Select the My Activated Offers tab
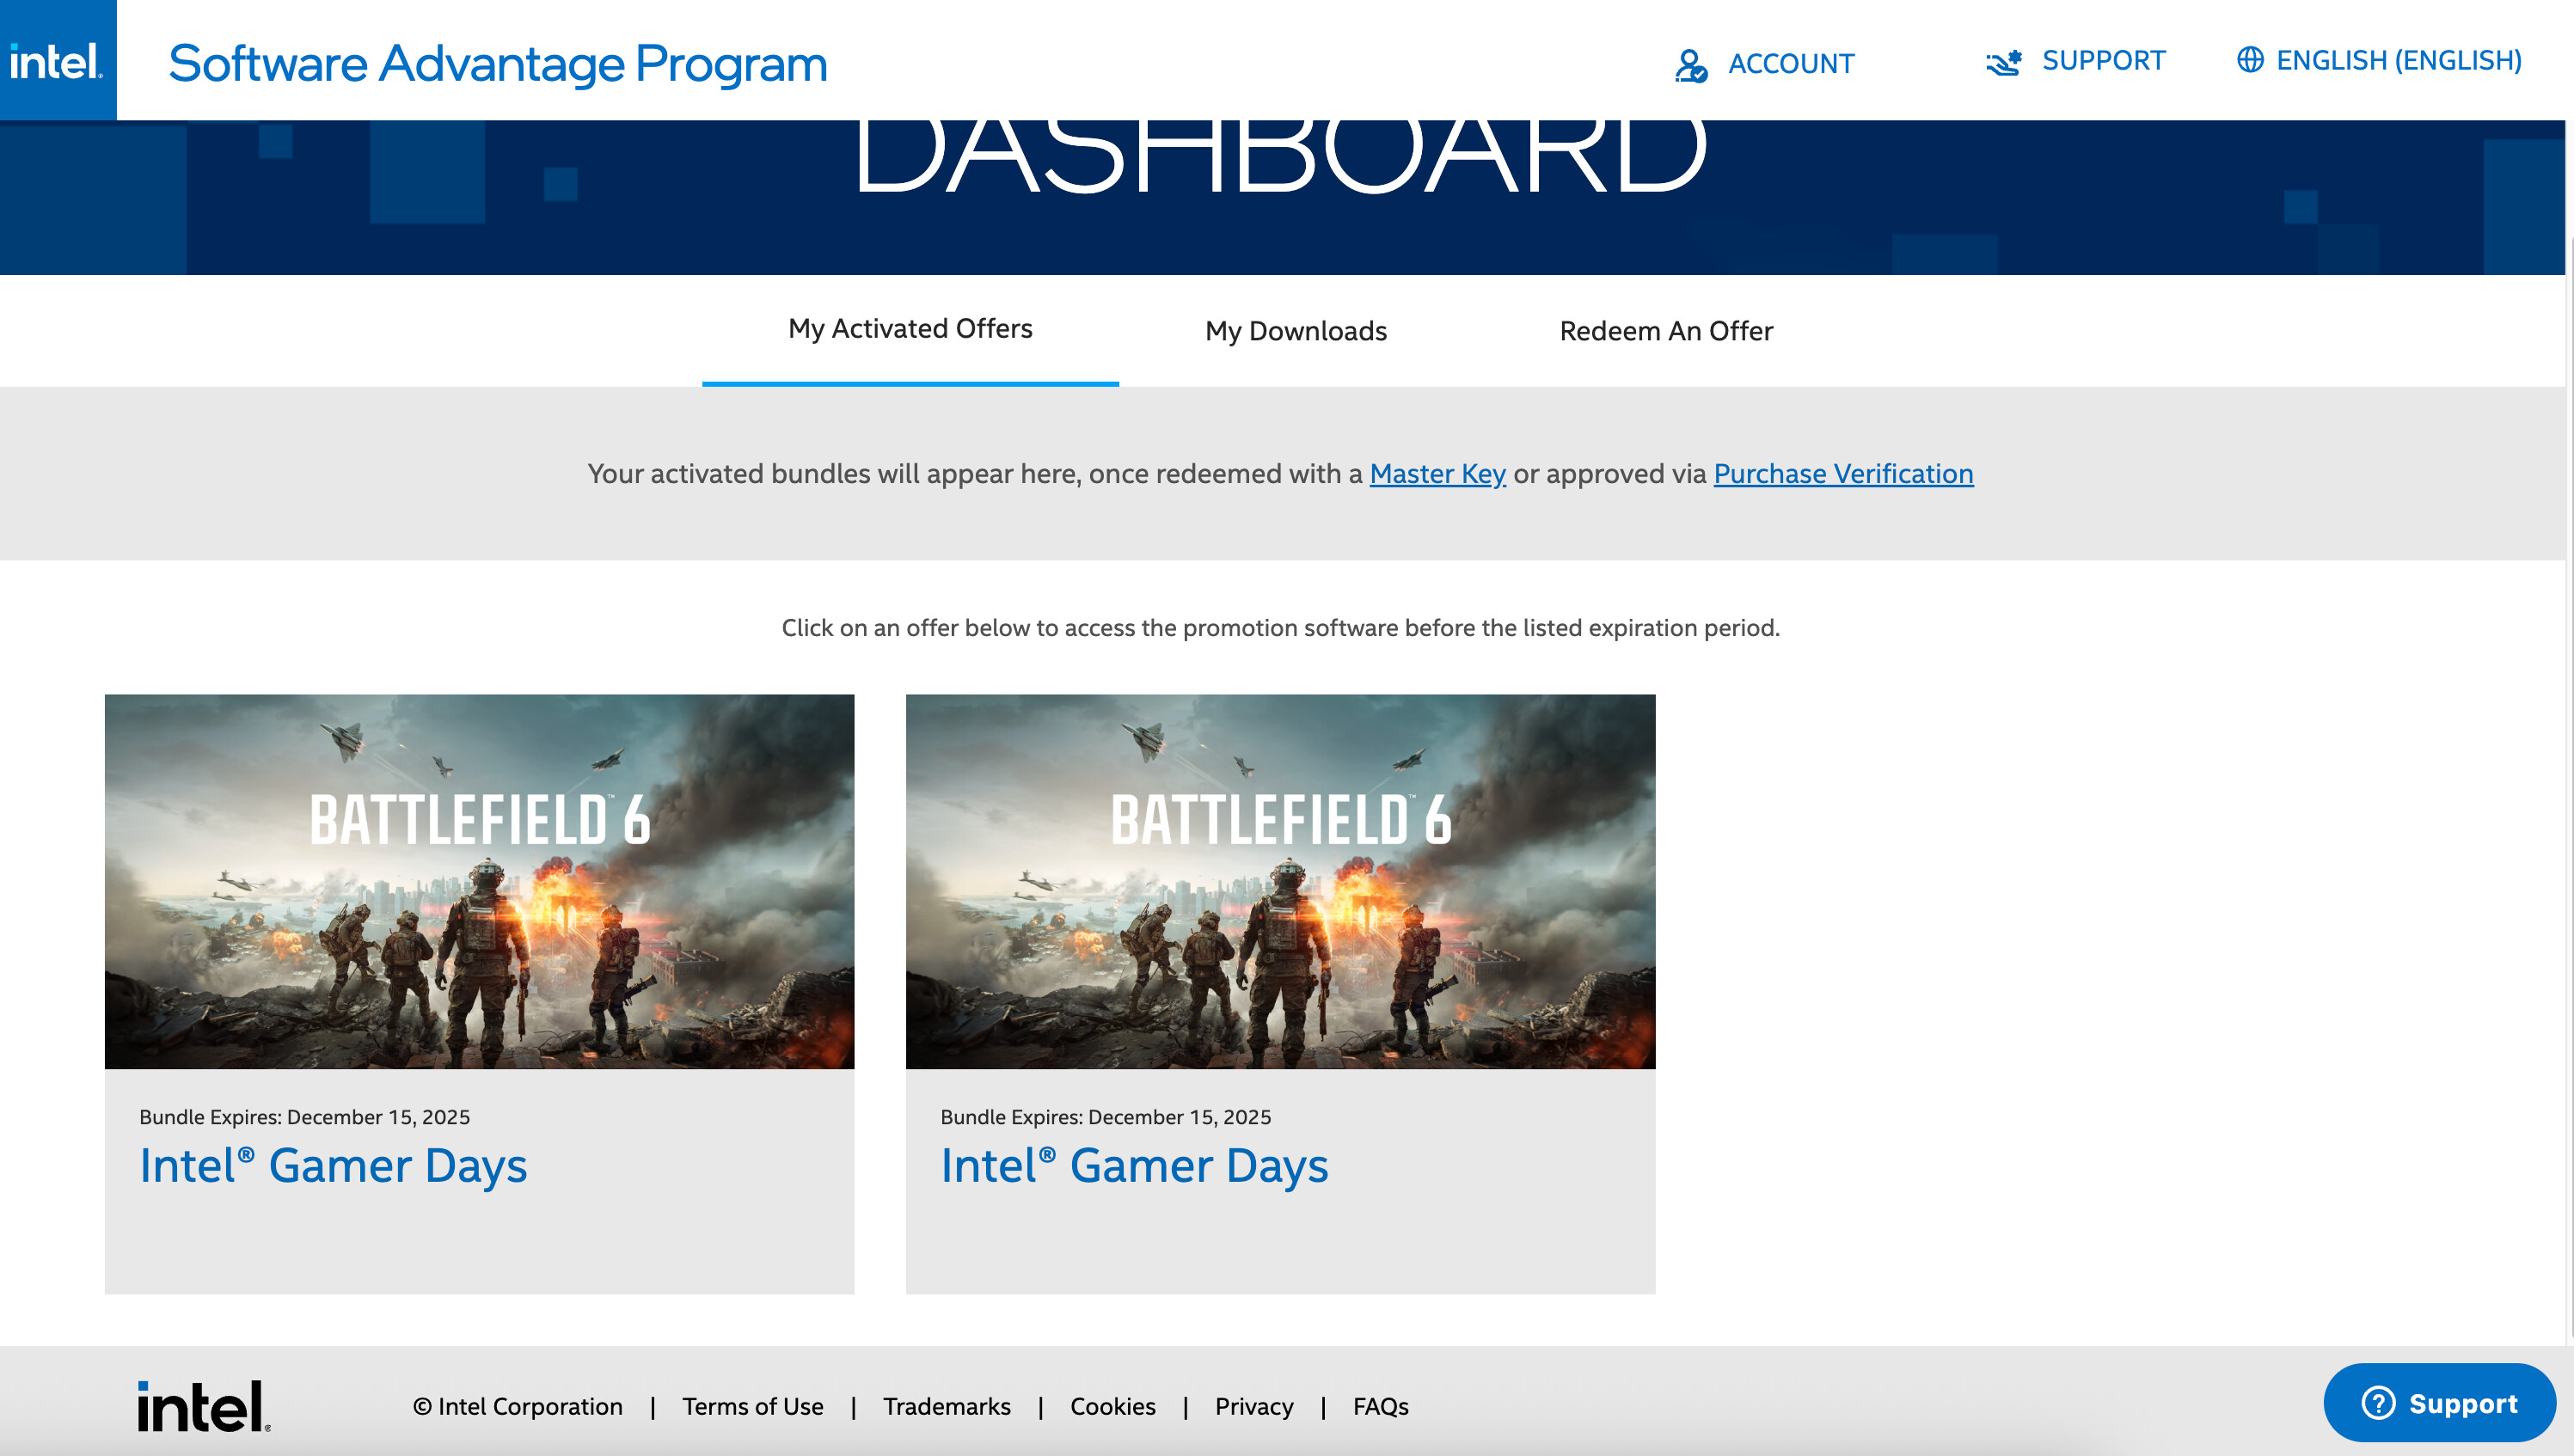Viewport: 2574px width, 1456px height. pyautogui.click(x=910, y=329)
